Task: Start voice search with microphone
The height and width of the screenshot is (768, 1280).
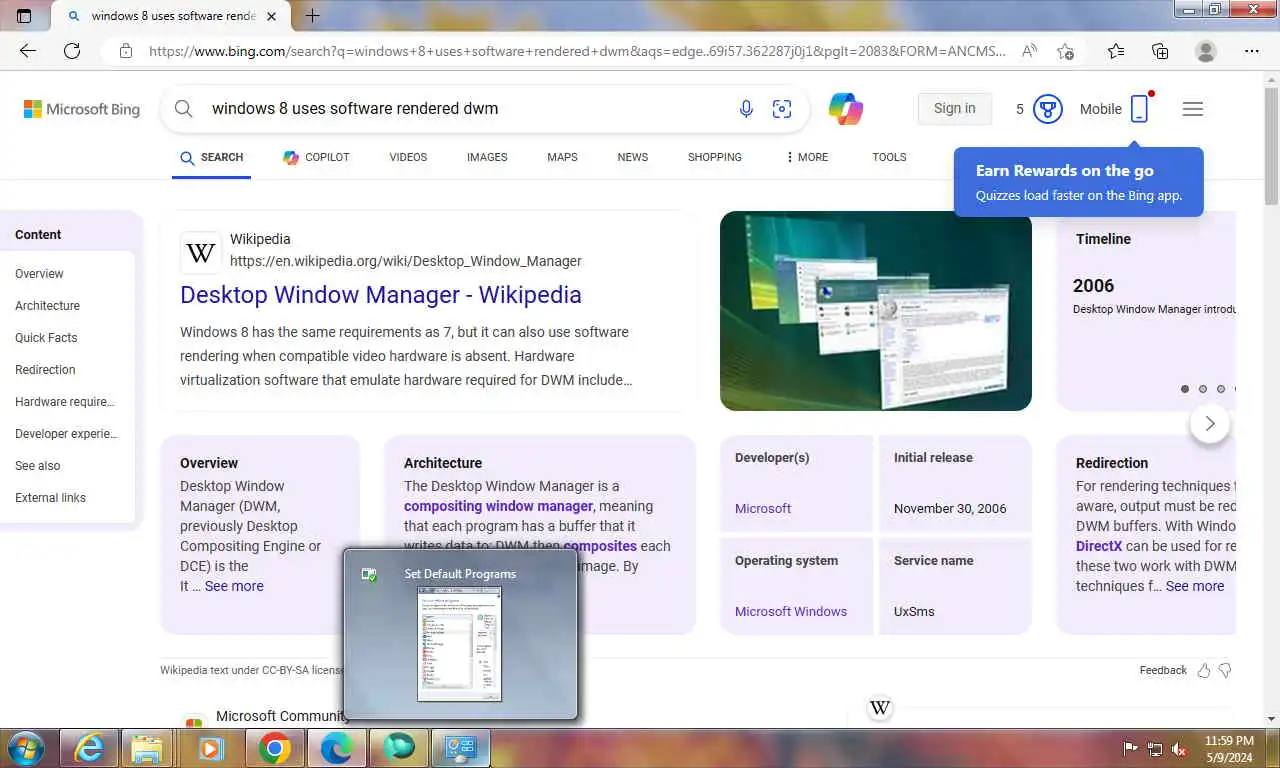Action: click(x=746, y=109)
